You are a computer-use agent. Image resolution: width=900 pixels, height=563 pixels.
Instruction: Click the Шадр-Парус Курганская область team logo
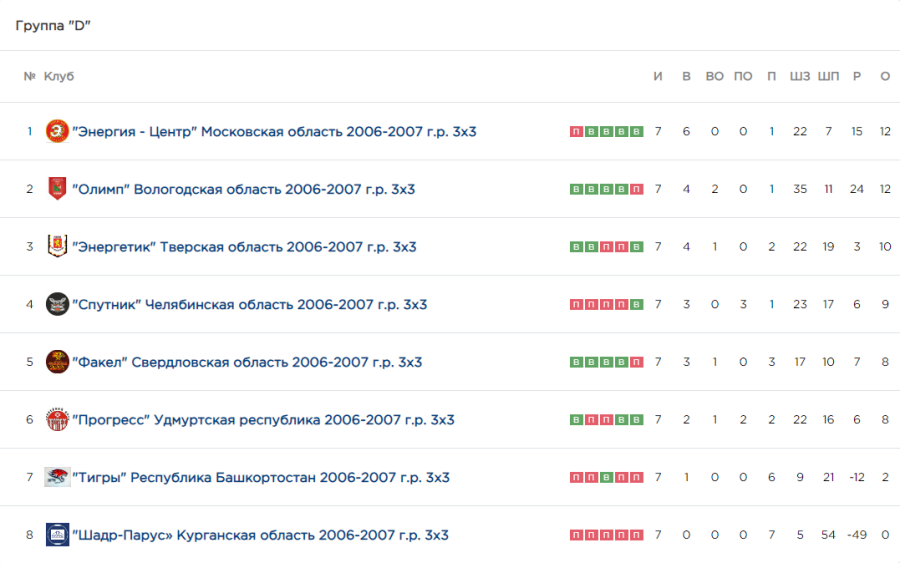tap(57, 535)
